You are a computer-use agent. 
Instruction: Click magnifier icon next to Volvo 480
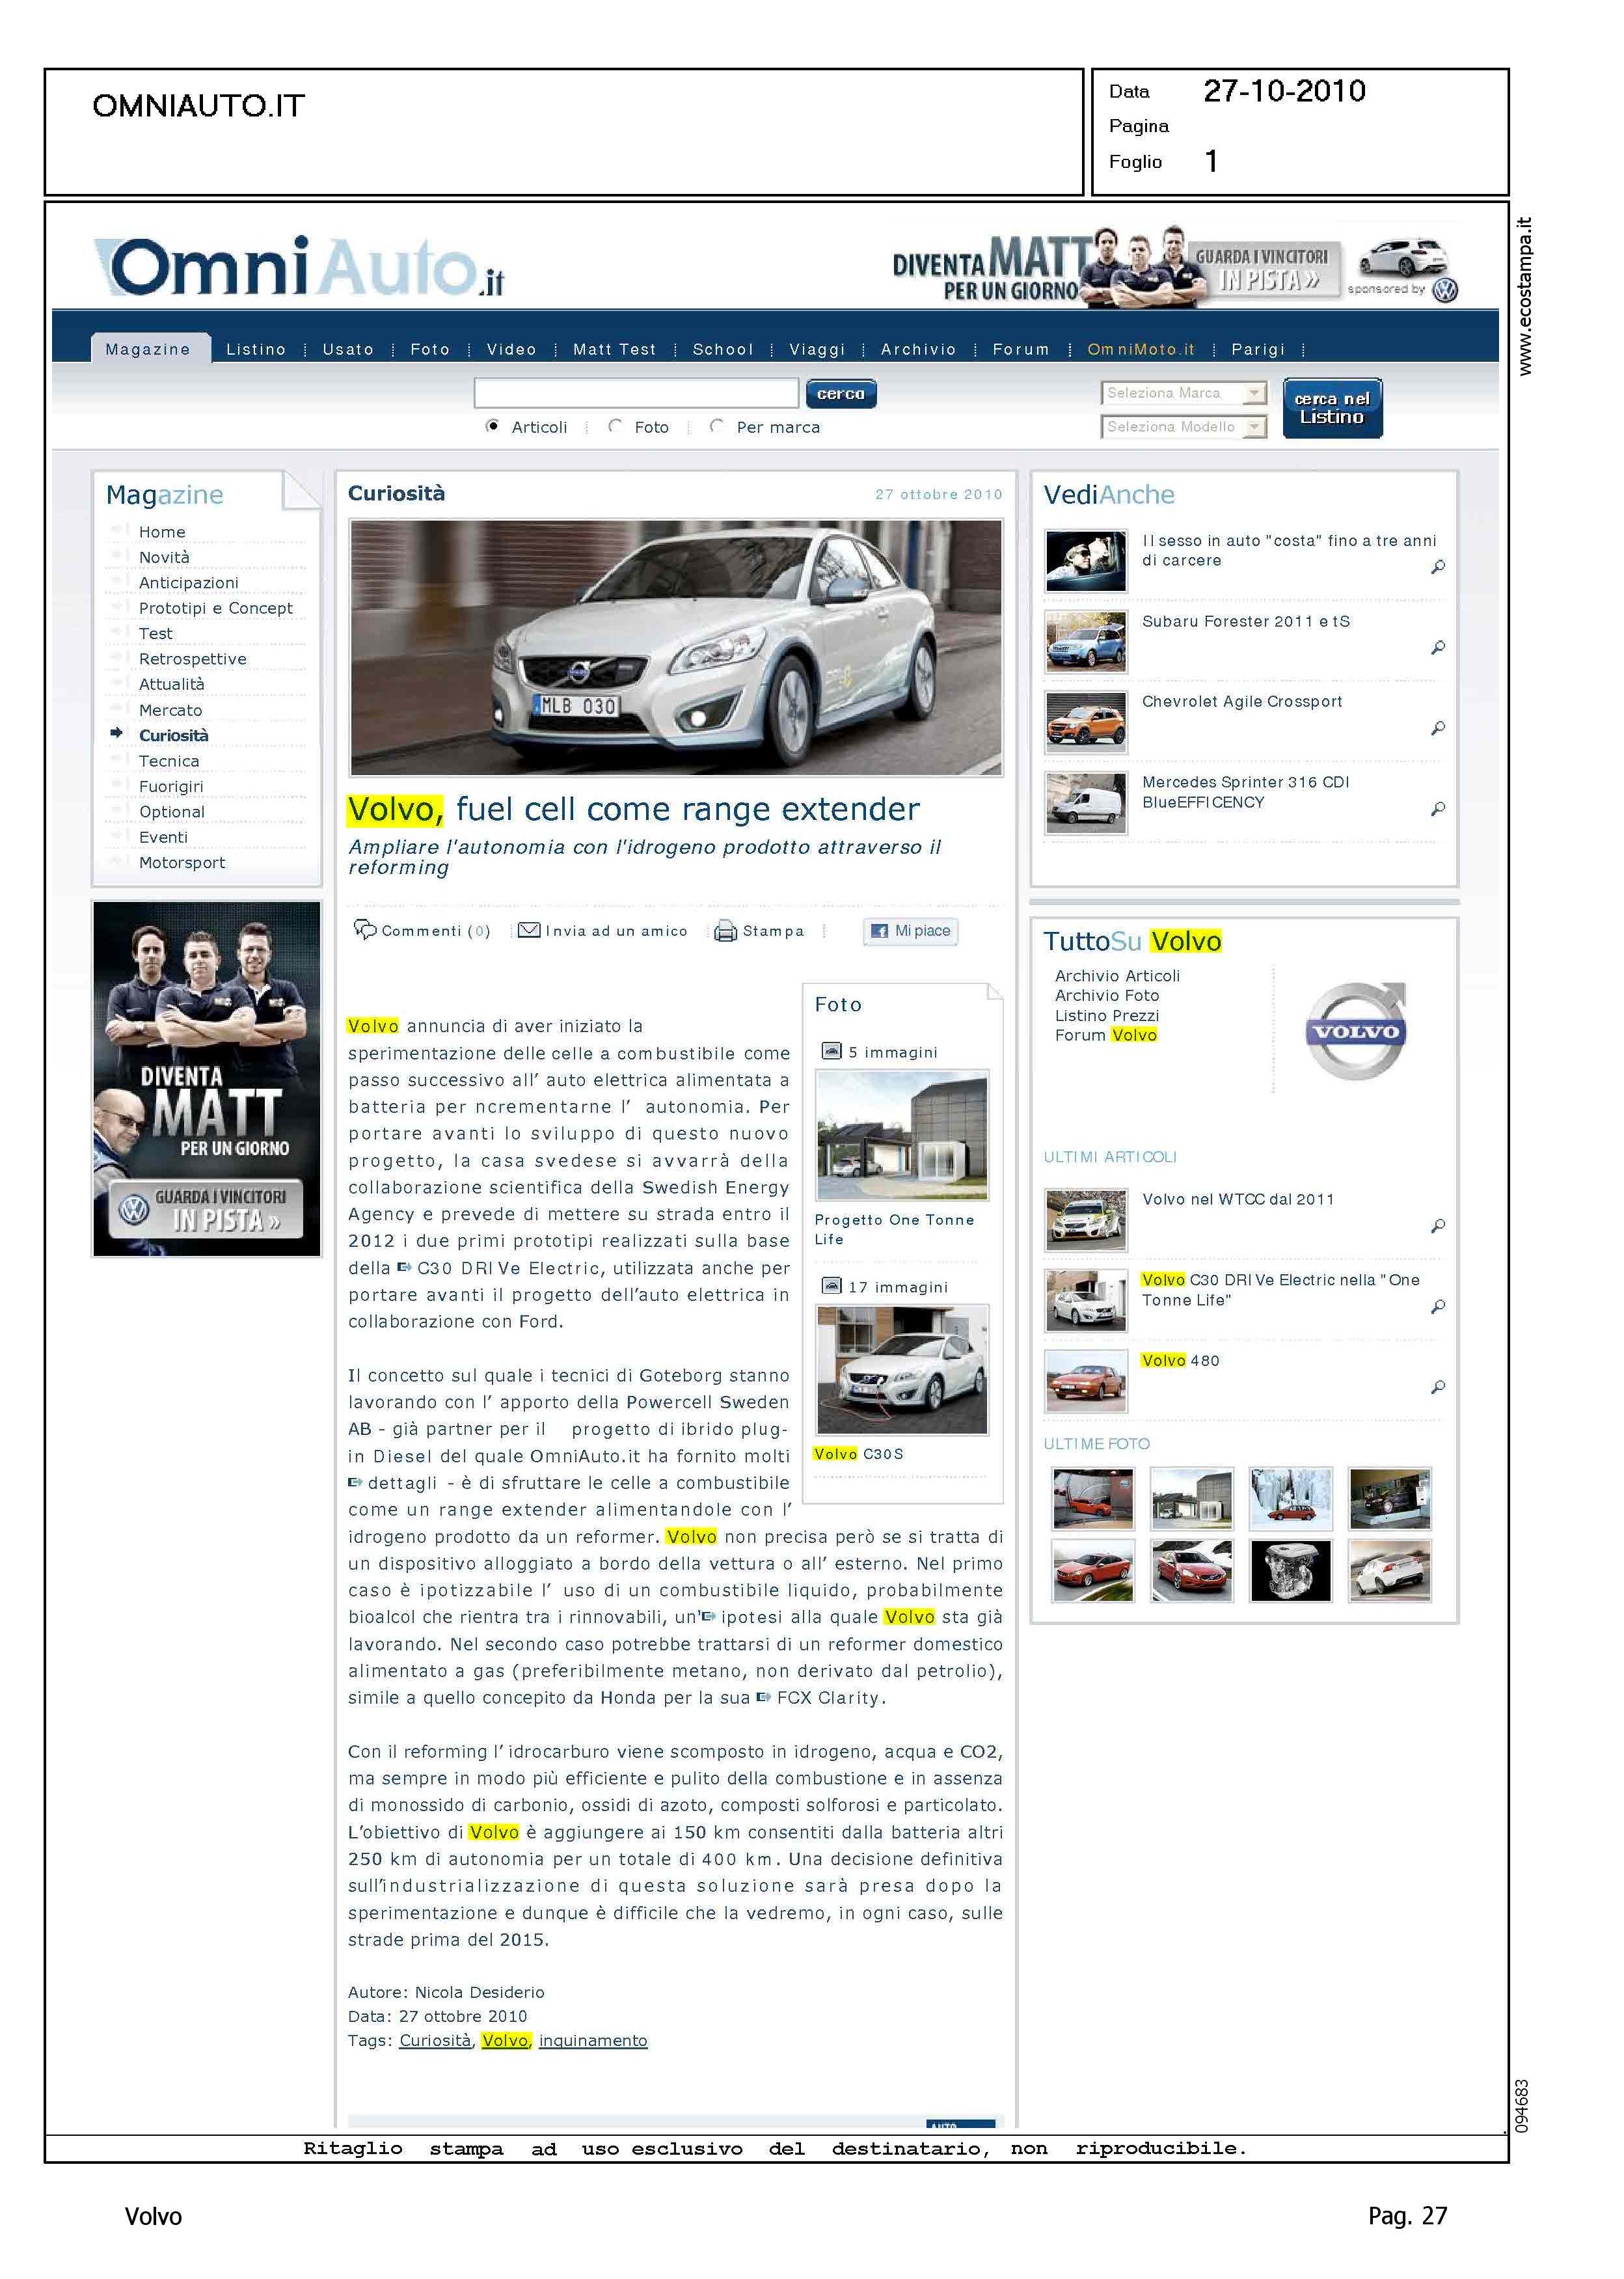pos(1437,1387)
